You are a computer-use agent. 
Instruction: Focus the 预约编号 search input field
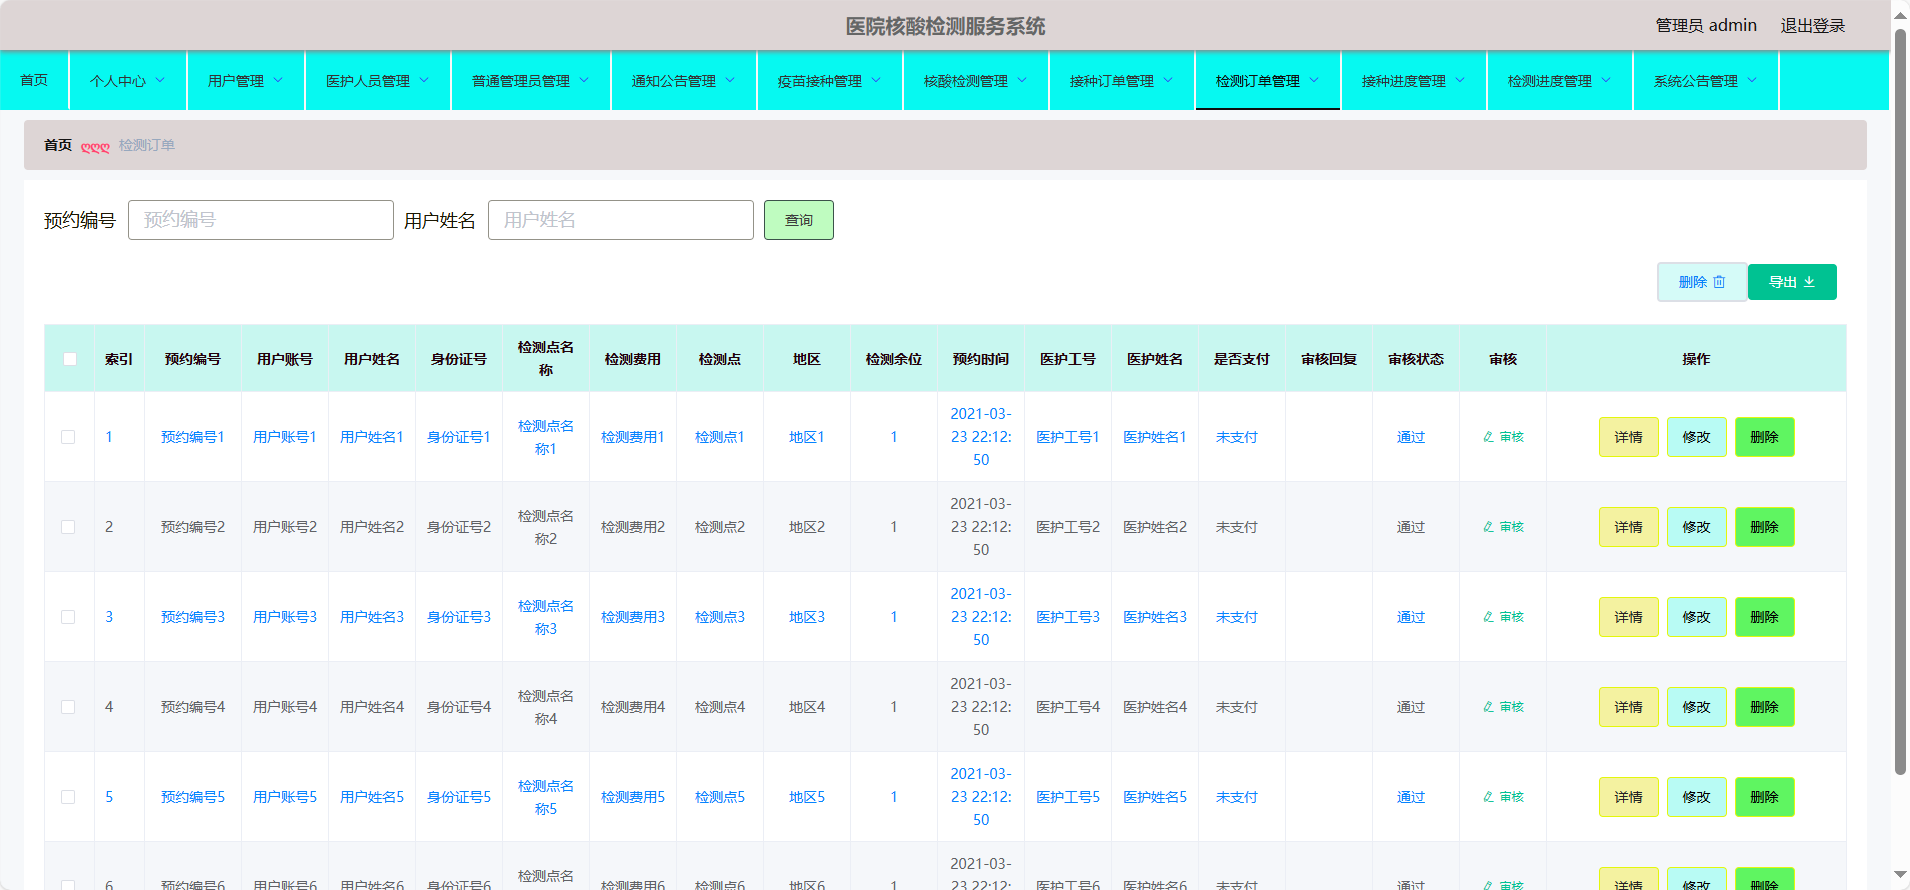tap(261, 220)
